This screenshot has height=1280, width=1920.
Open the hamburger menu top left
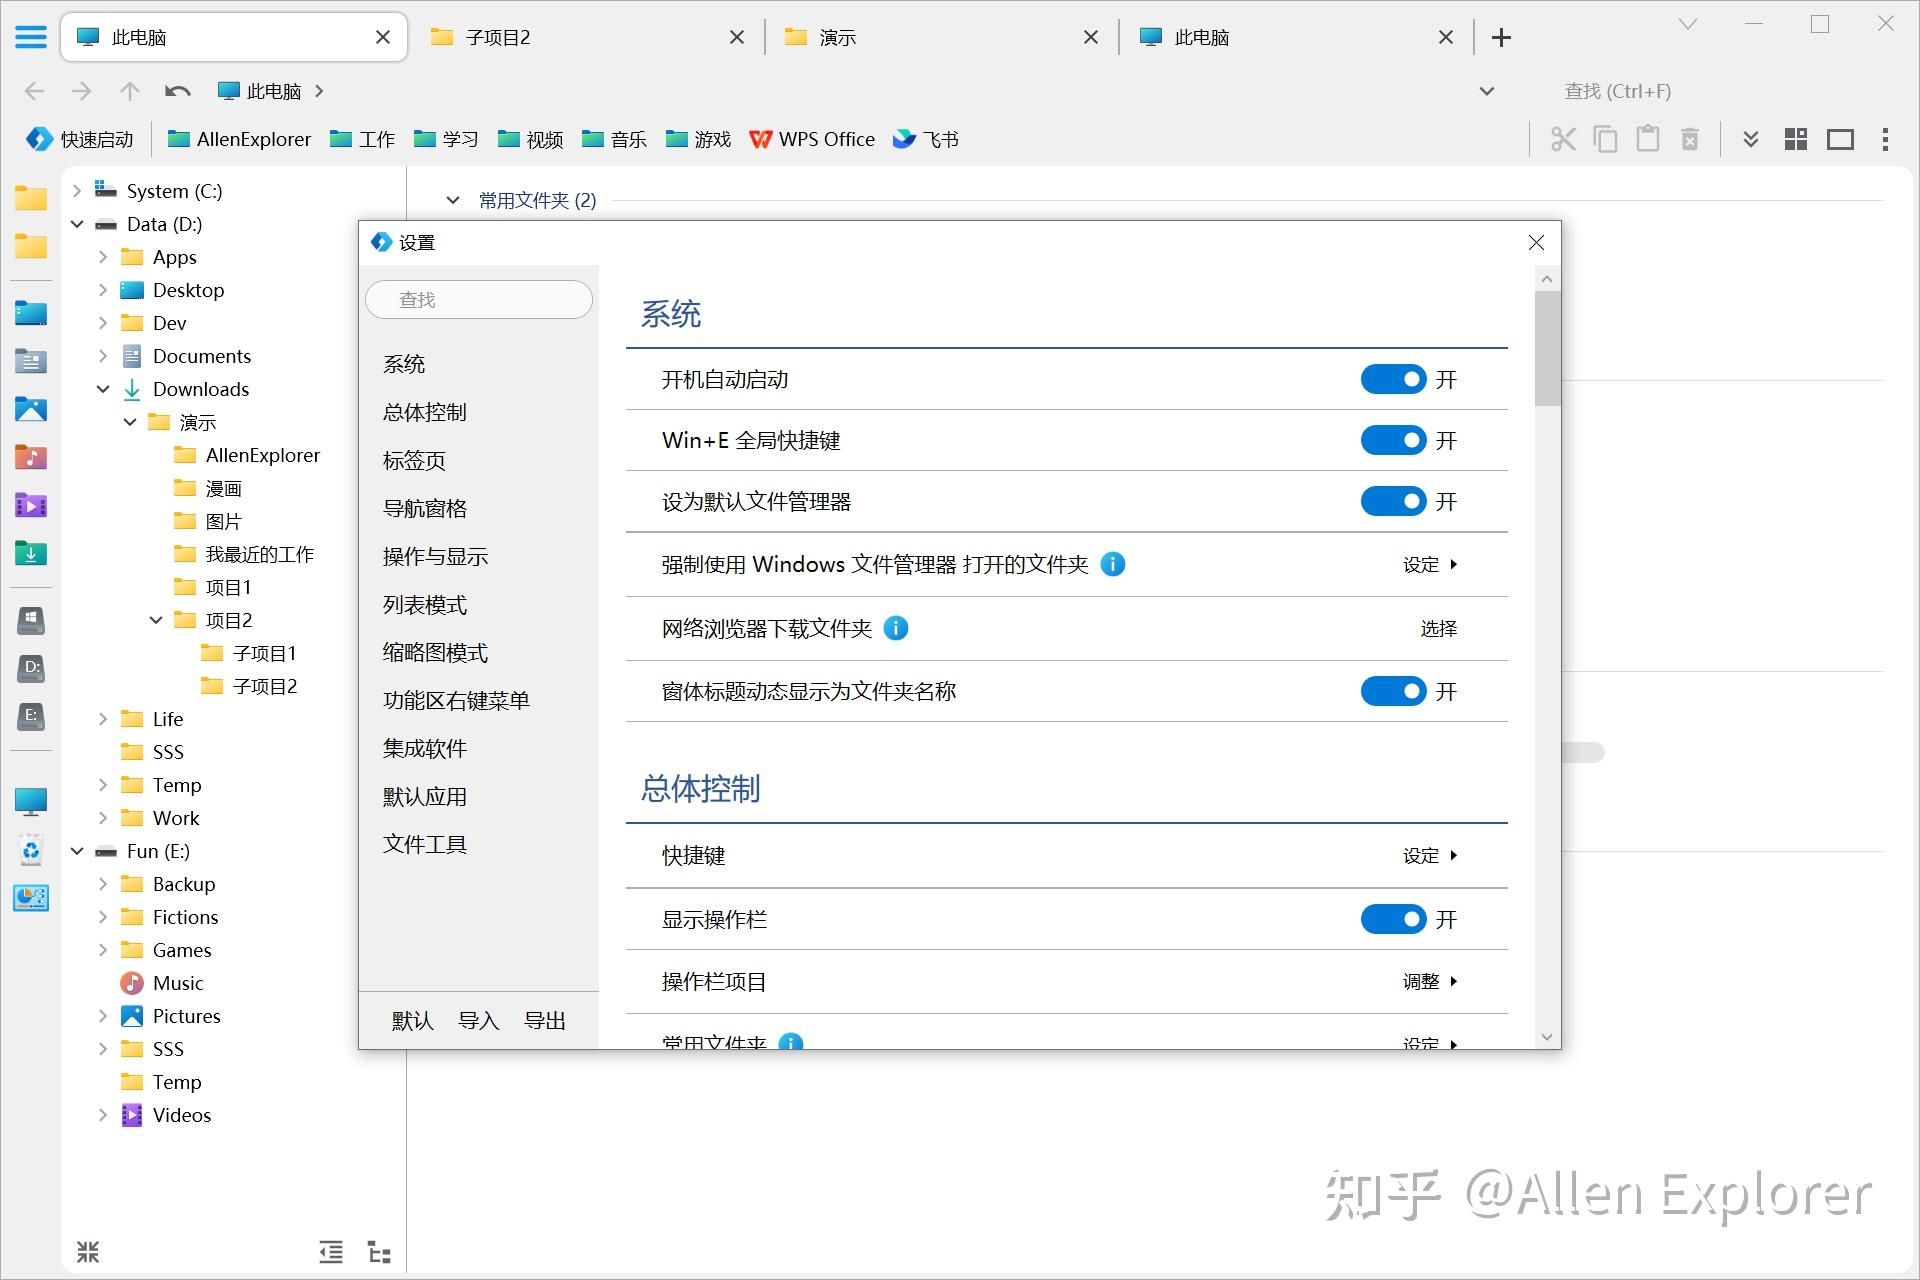tap(31, 36)
